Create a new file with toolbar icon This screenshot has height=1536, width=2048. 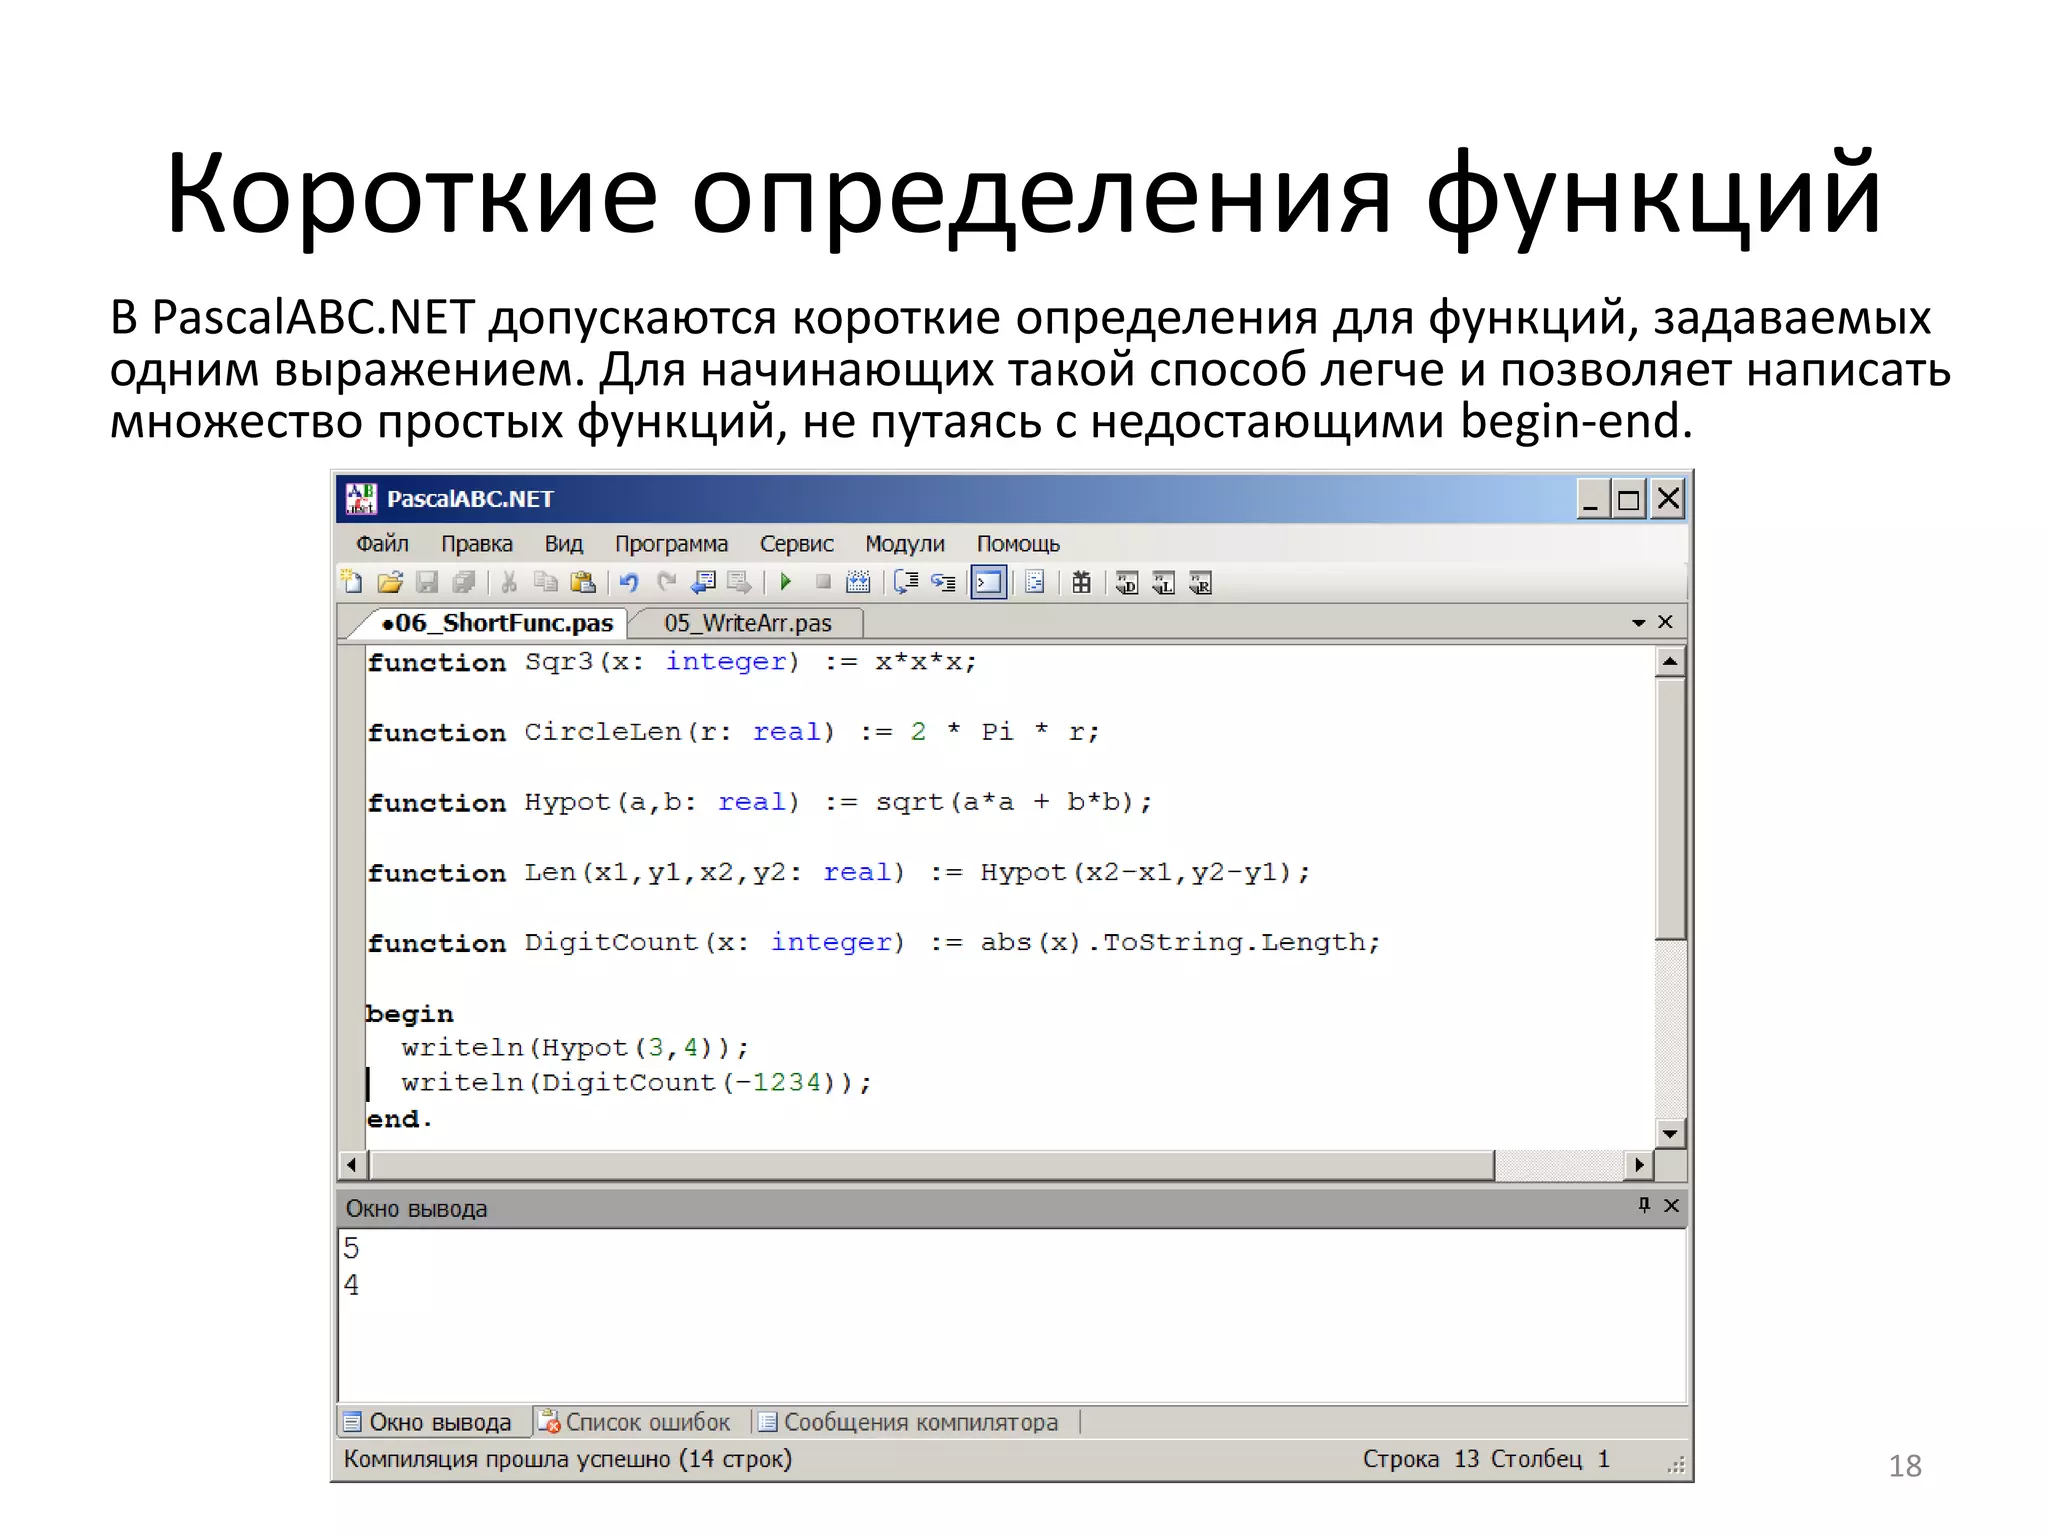click(352, 582)
